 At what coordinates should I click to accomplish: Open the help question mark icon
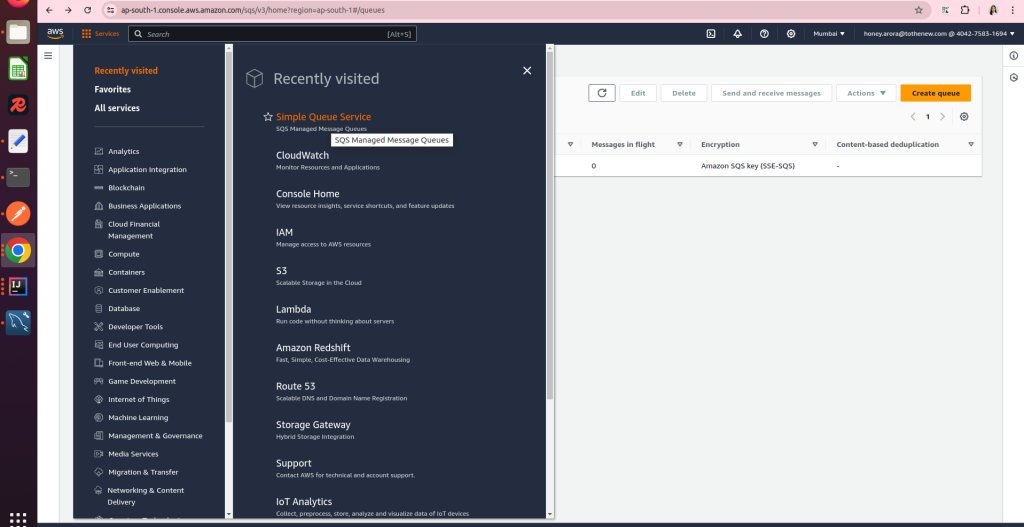click(764, 34)
